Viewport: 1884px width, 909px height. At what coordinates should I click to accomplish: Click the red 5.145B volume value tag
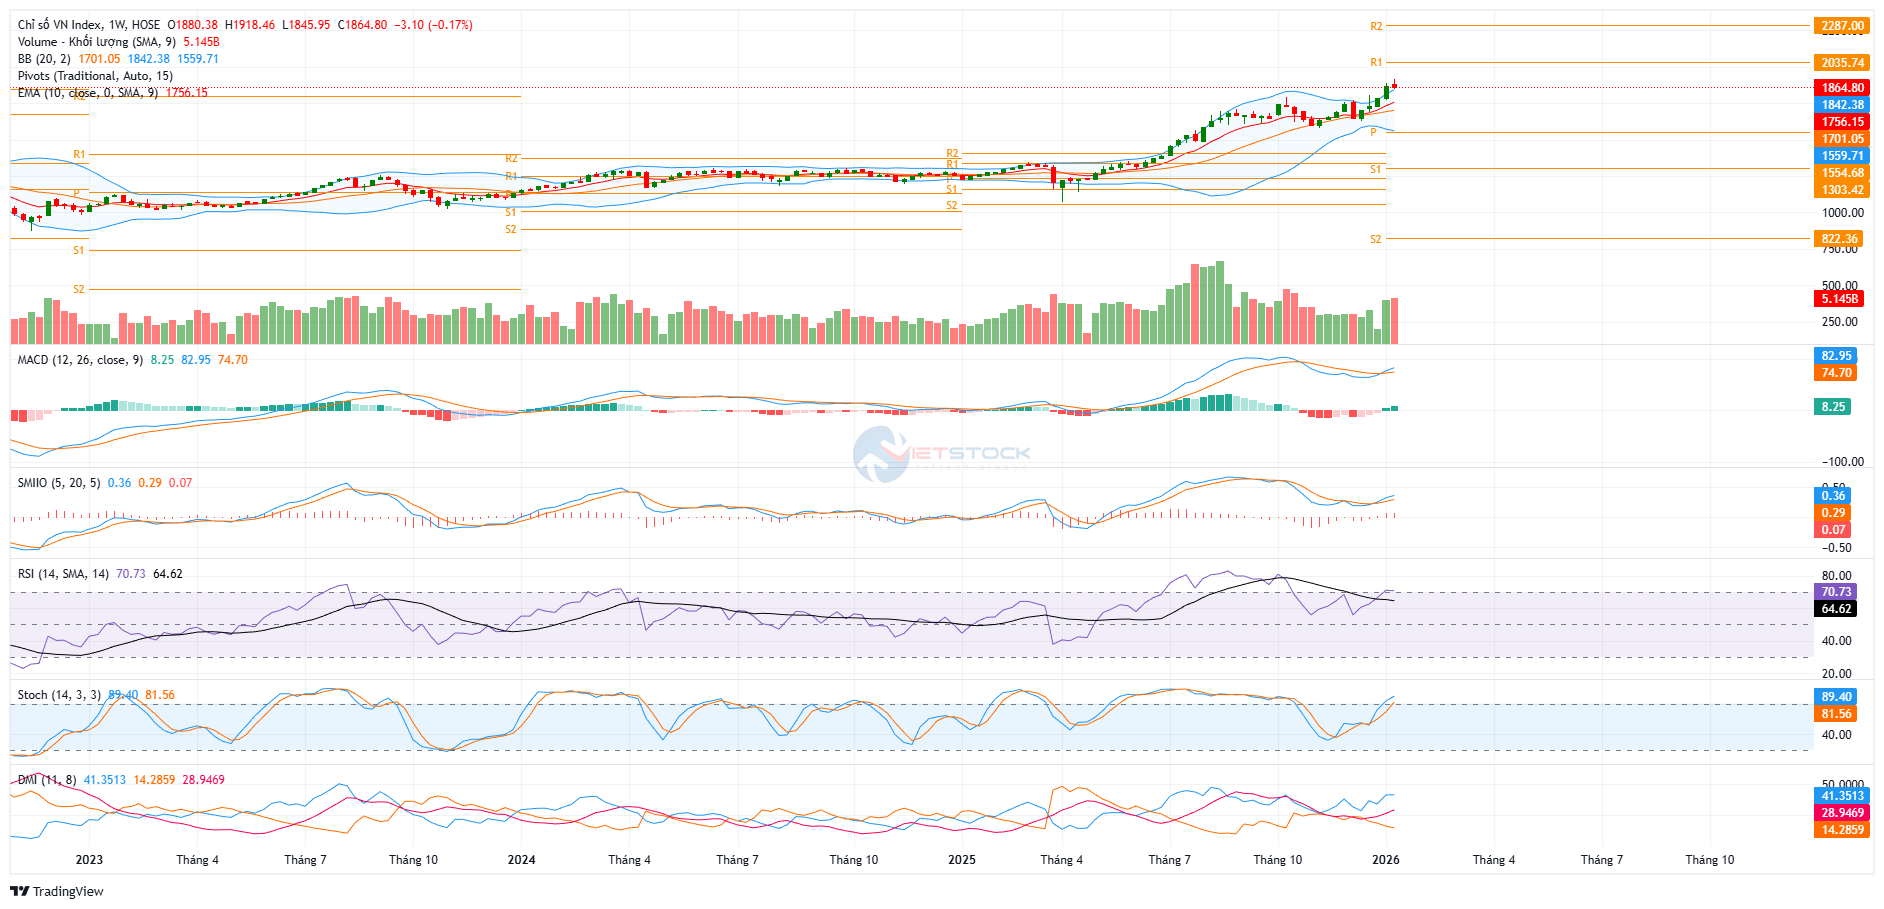(x=1839, y=299)
